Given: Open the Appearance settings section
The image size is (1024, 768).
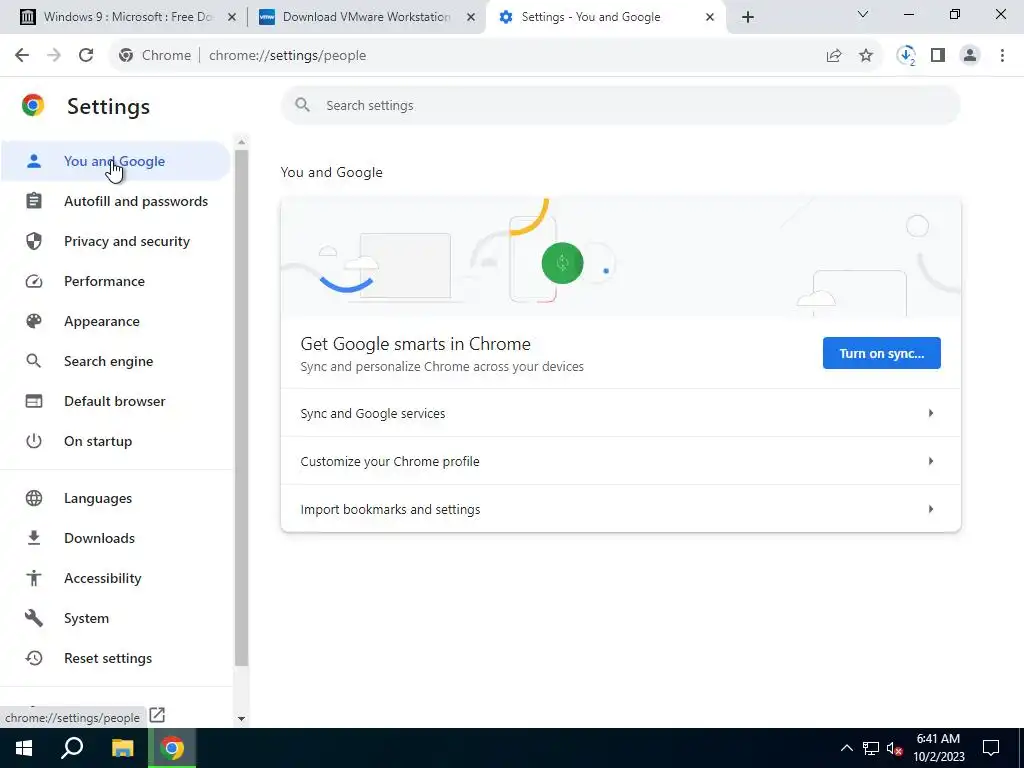Looking at the screenshot, I should tap(102, 321).
